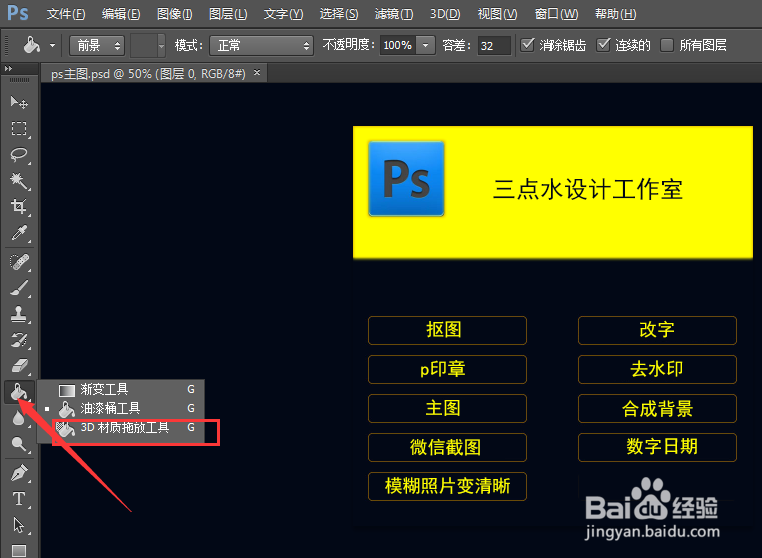
Task: Toggle the 连续的 checkbox
Action: 603,45
